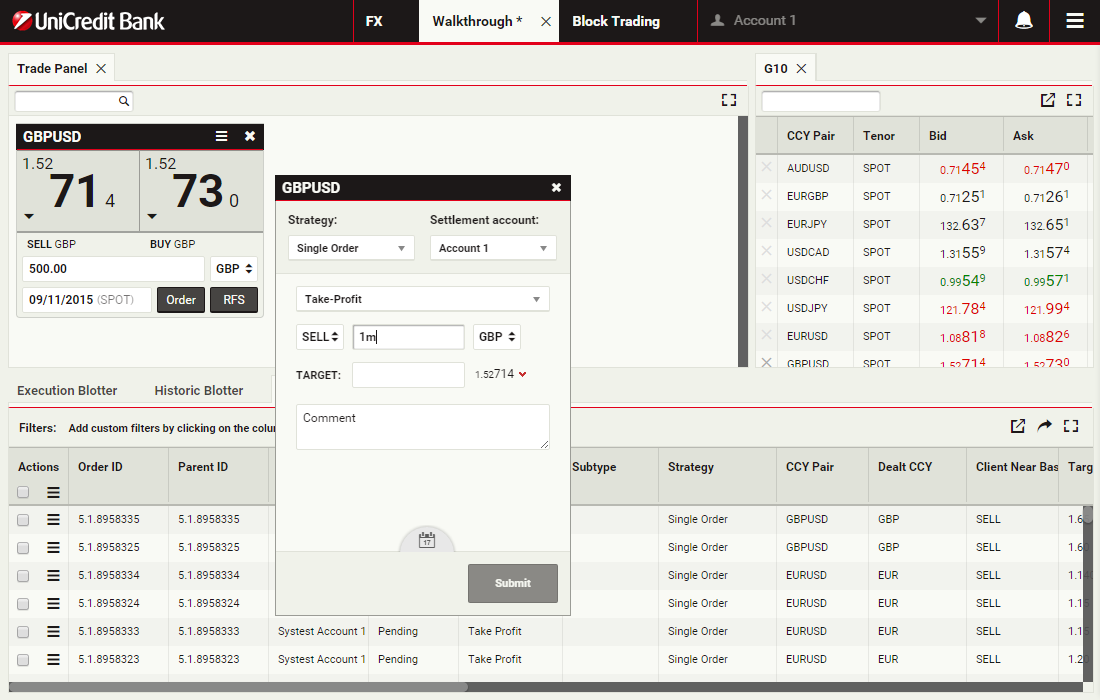1100x700 pixels.
Task: Open Settlement account dropdown
Action: coord(493,248)
